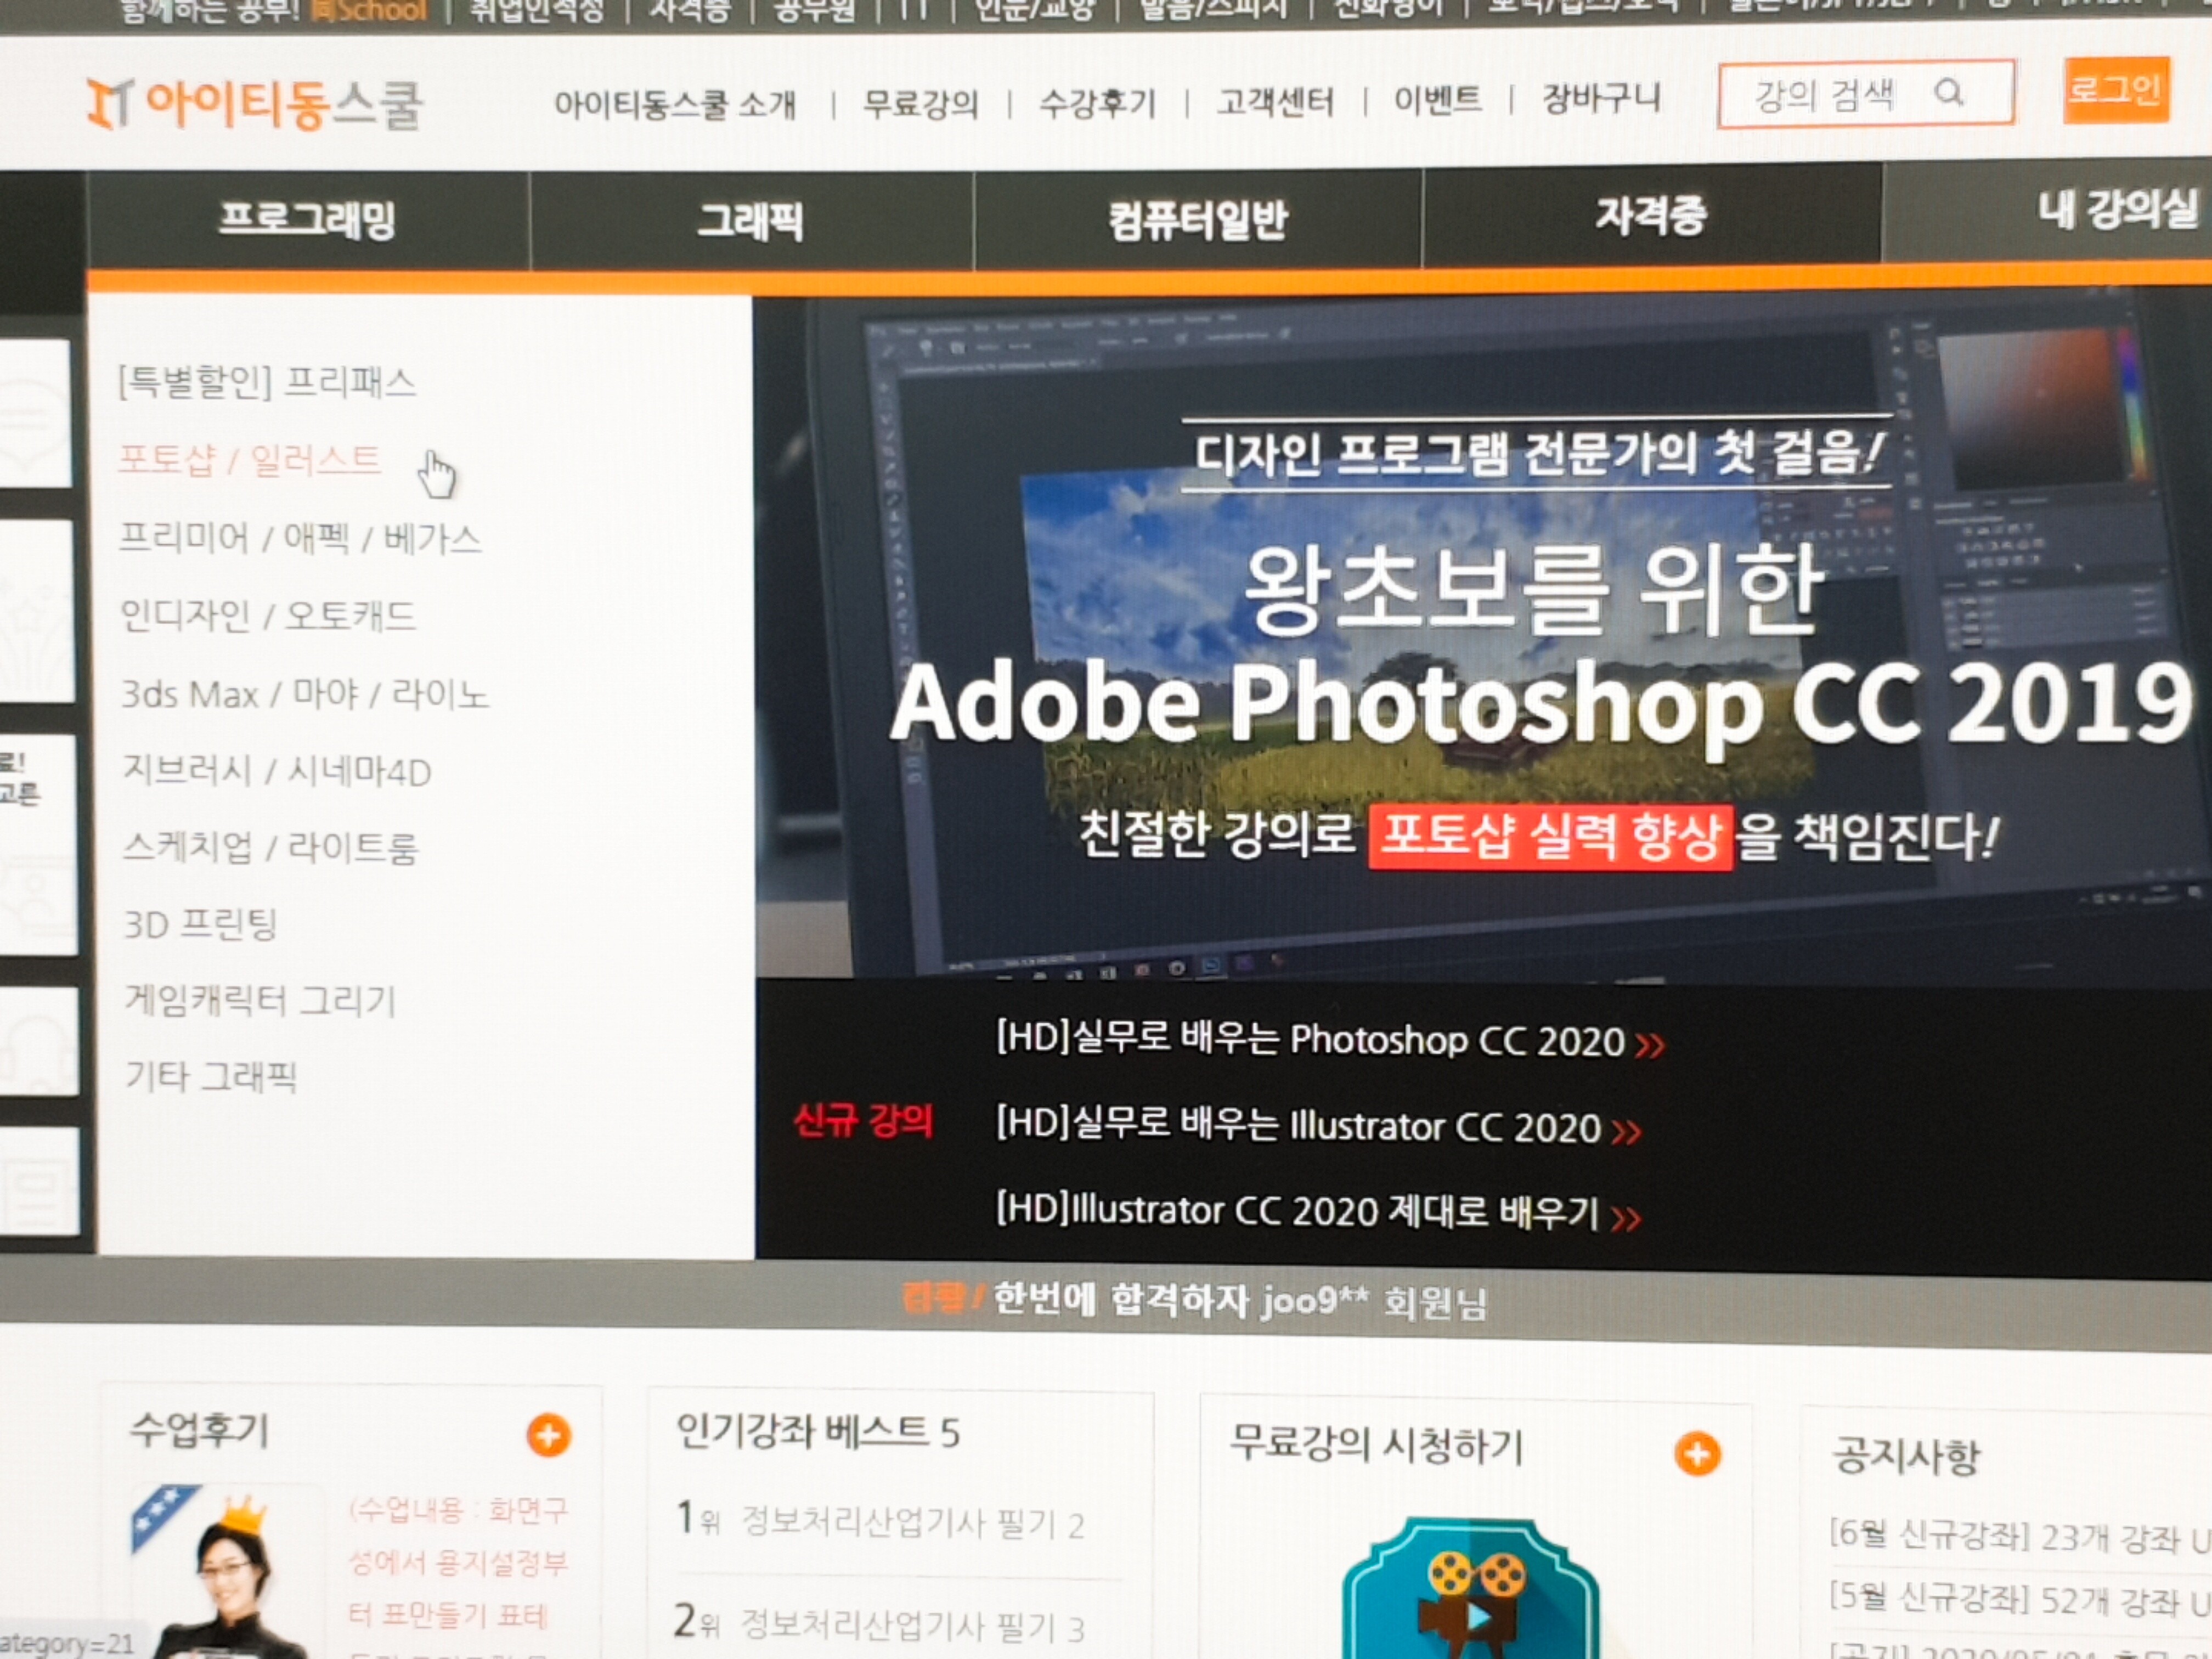Click the plus icon beside 무료강의 시청하기
Viewport: 2212px width, 1659px height.
[x=1697, y=1453]
